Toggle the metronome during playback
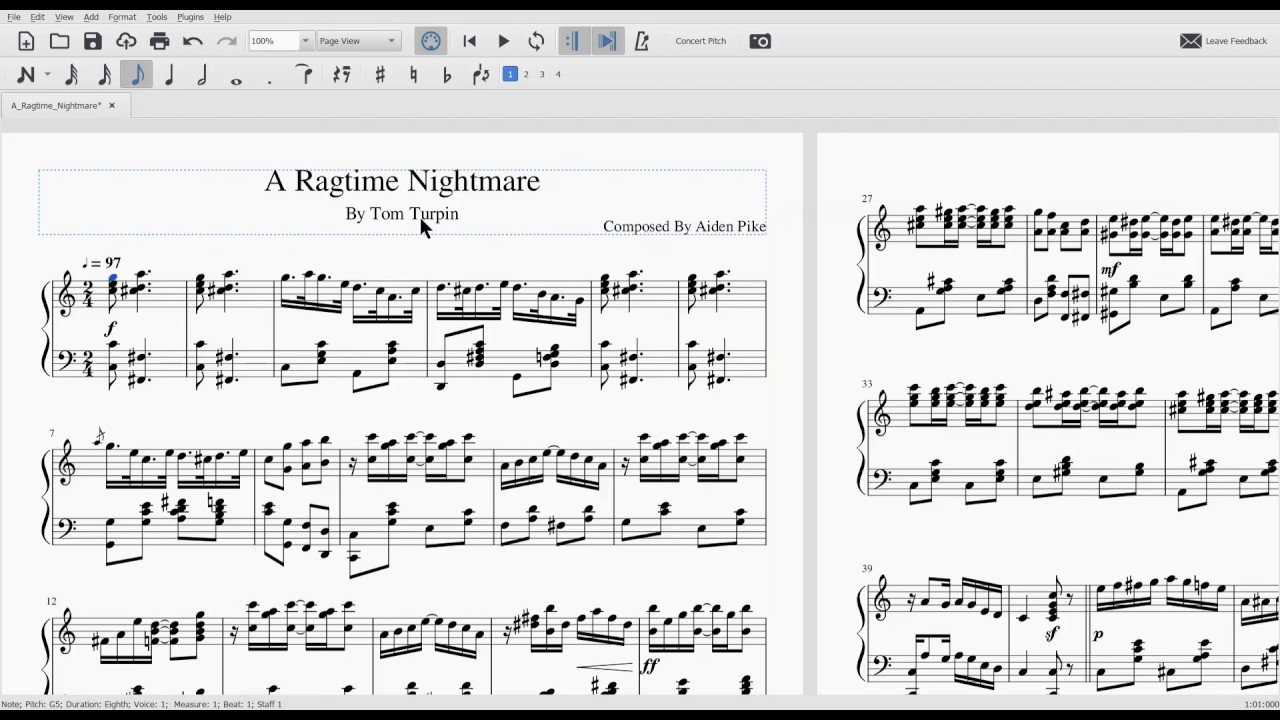Screen dimensions: 1280x720 coord(642,41)
